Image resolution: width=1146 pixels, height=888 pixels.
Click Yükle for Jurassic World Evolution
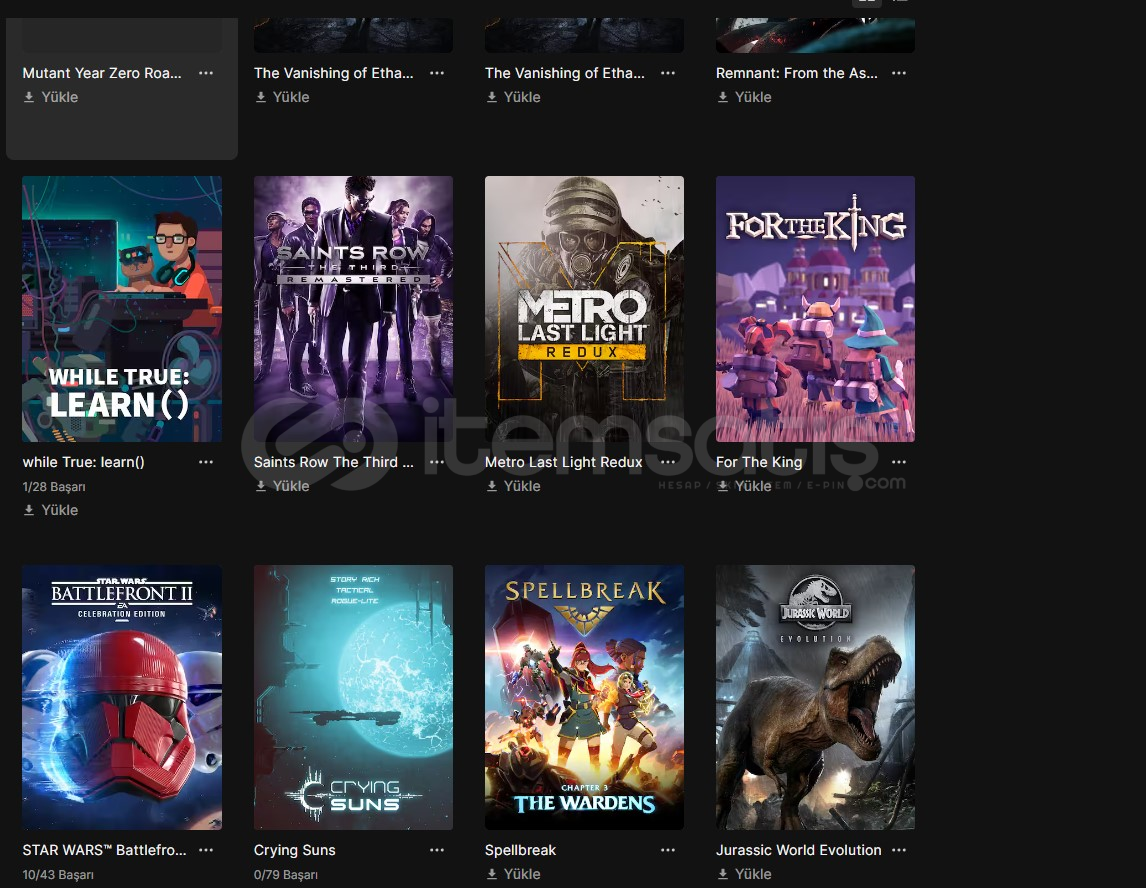(744, 874)
